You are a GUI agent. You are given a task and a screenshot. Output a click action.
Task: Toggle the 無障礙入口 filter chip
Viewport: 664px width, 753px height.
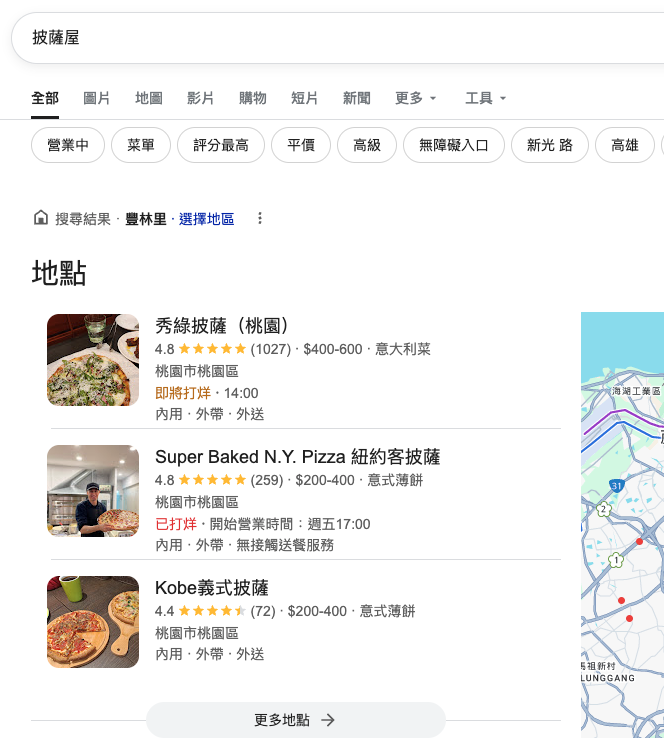[454, 145]
